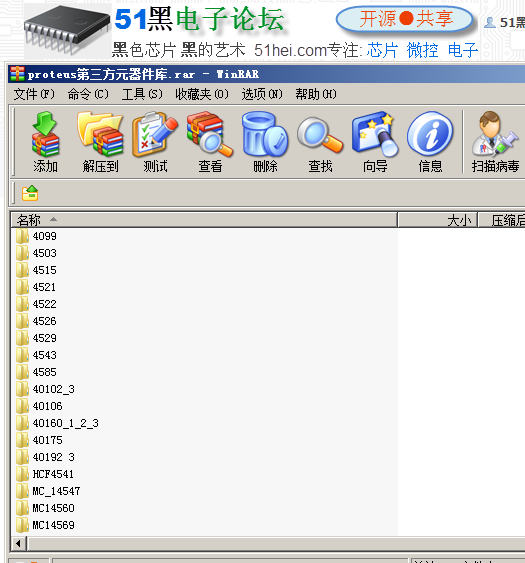The height and width of the screenshot is (563, 525).
Task: Click the scroll left arrow of horizontal scrollbar
Action: tap(18, 544)
